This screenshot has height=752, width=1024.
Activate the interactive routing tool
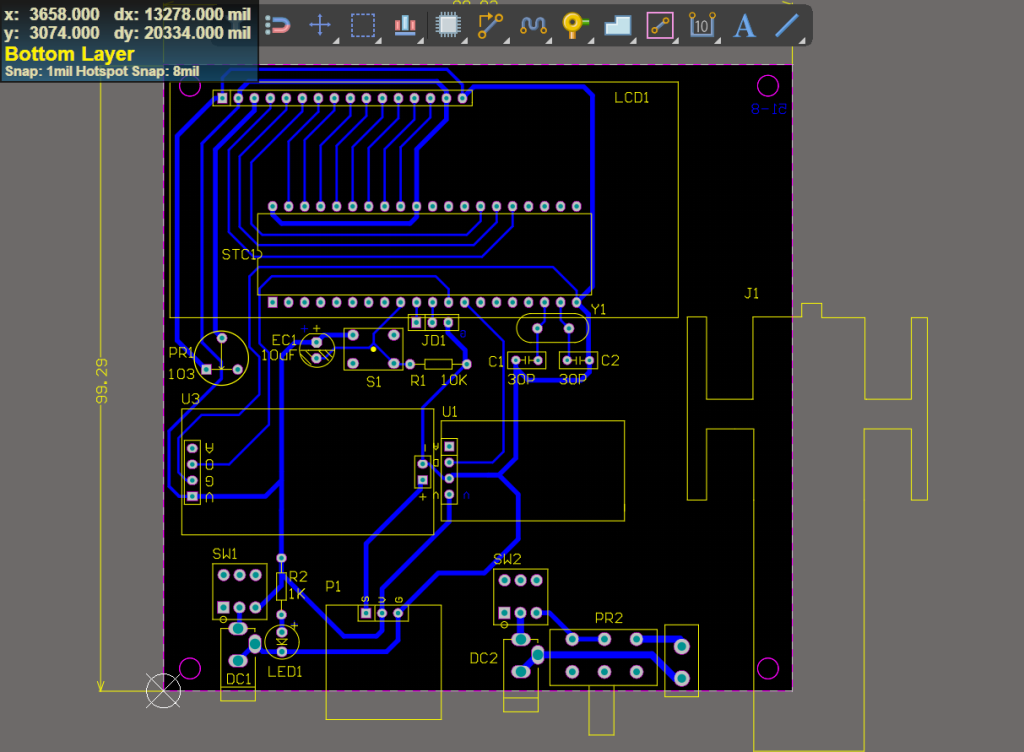pyautogui.click(x=489, y=25)
